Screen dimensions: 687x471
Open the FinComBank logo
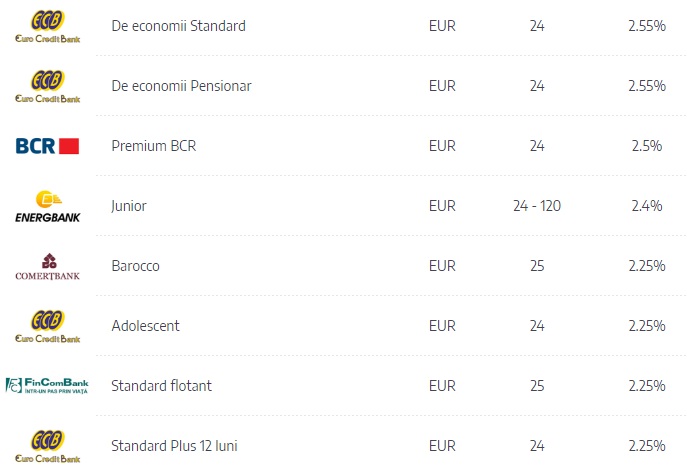[x=47, y=386]
